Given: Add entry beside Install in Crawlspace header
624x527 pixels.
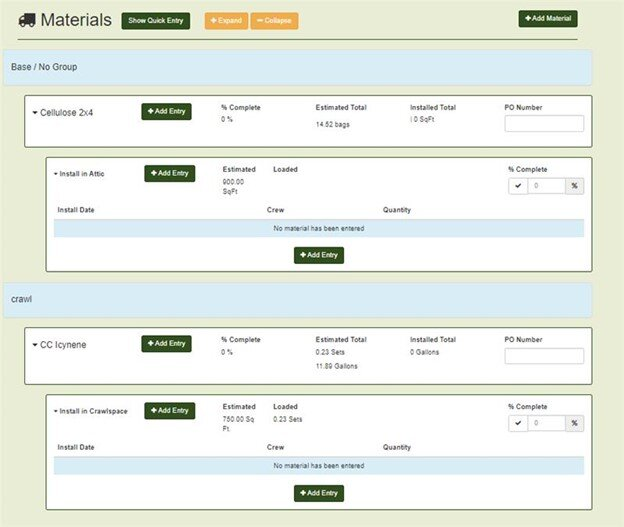Looking at the screenshot, I should [x=169, y=410].
